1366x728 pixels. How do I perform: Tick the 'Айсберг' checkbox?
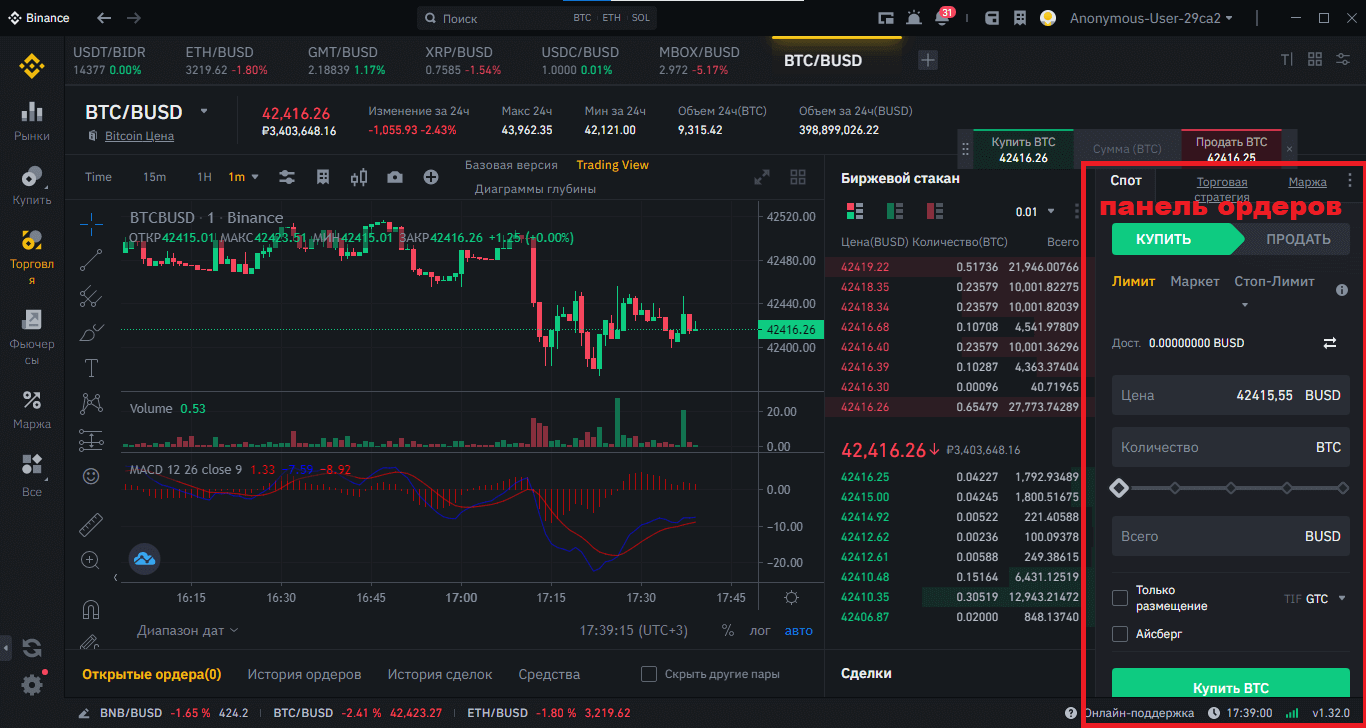(x=1120, y=634)
